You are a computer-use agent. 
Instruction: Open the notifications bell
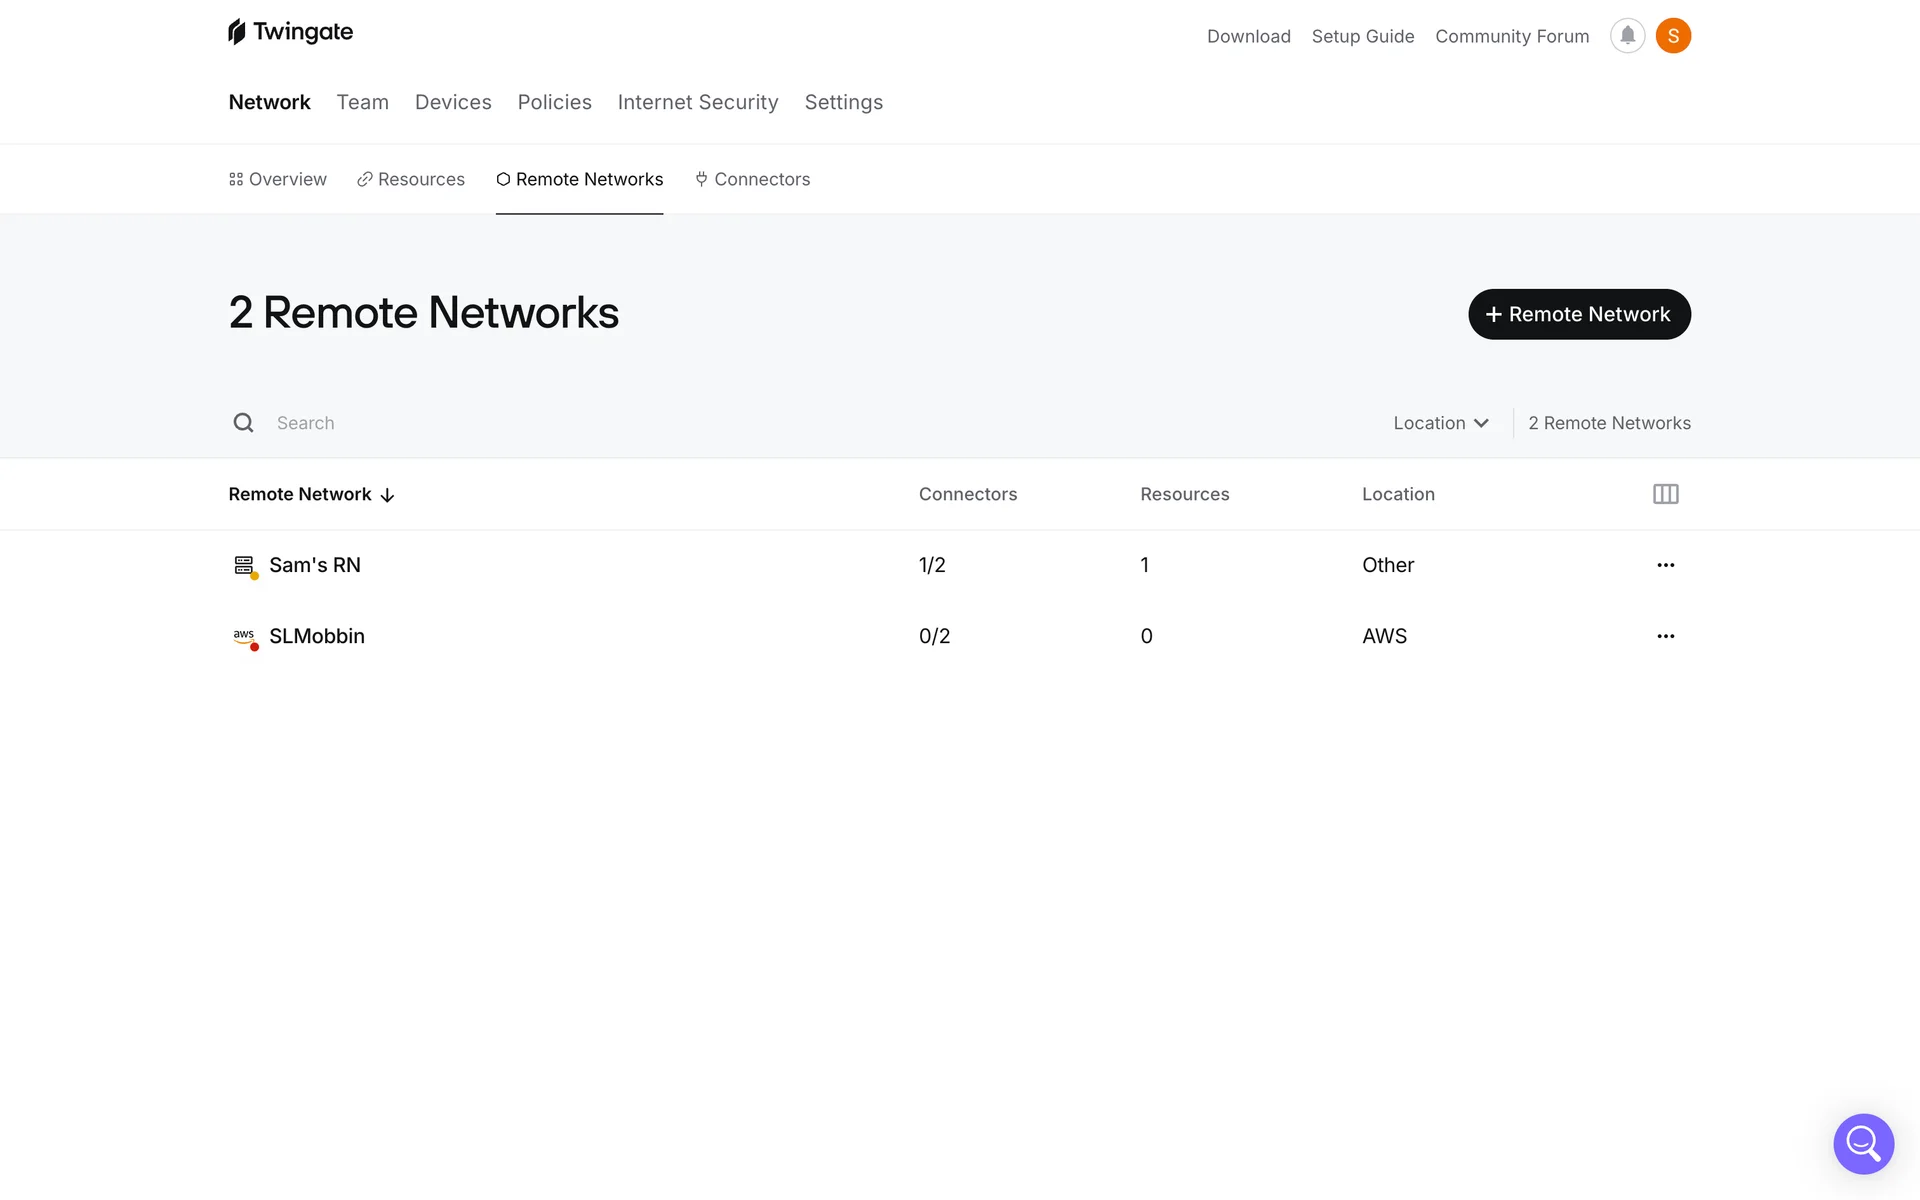coord(1627,36)
